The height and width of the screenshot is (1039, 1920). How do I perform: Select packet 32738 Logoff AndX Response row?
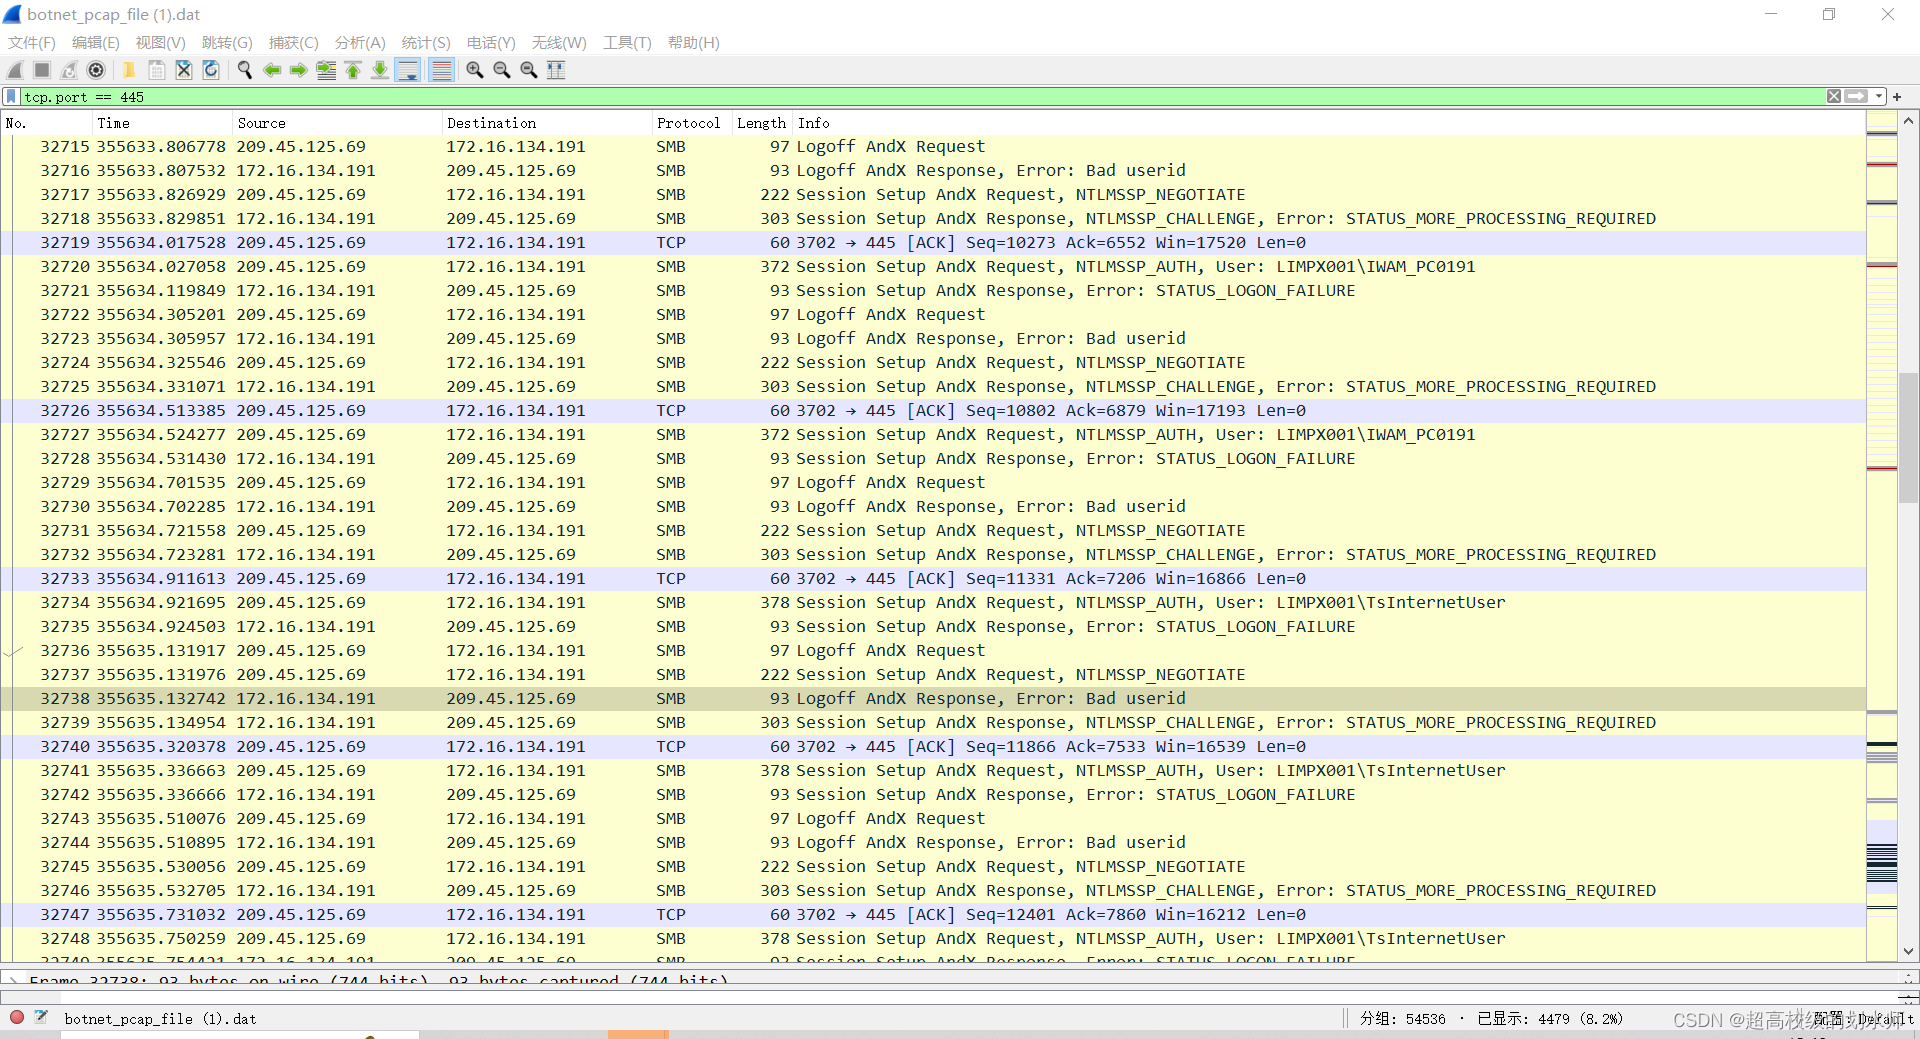click(x=933, y=699)
